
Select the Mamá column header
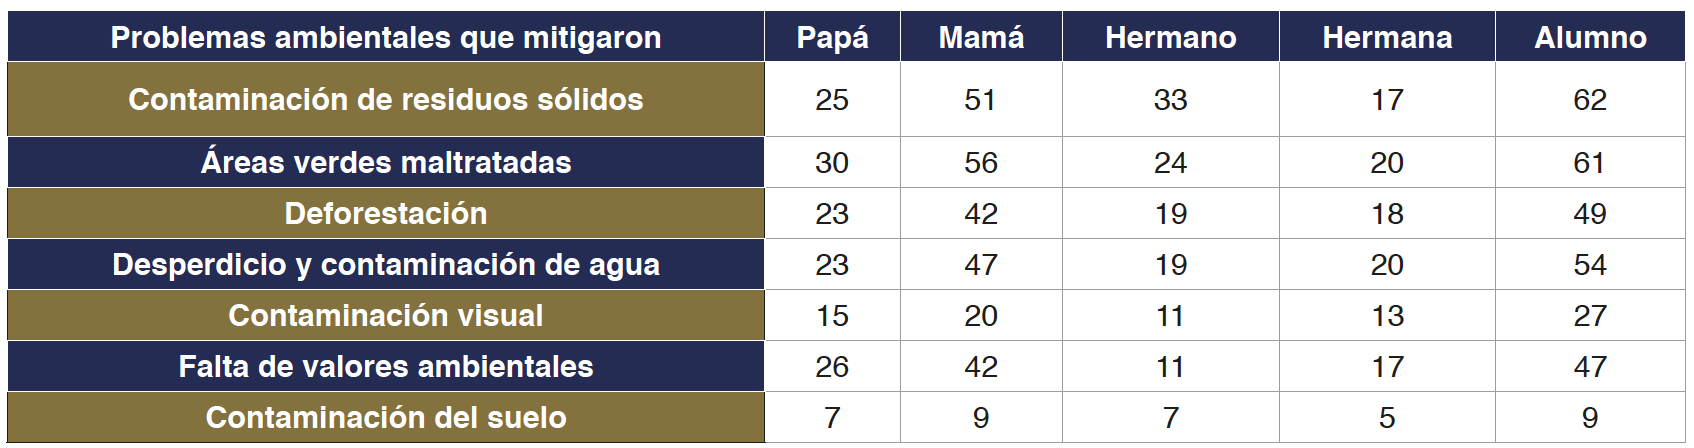pyautogui.click(x=981, y=38)
